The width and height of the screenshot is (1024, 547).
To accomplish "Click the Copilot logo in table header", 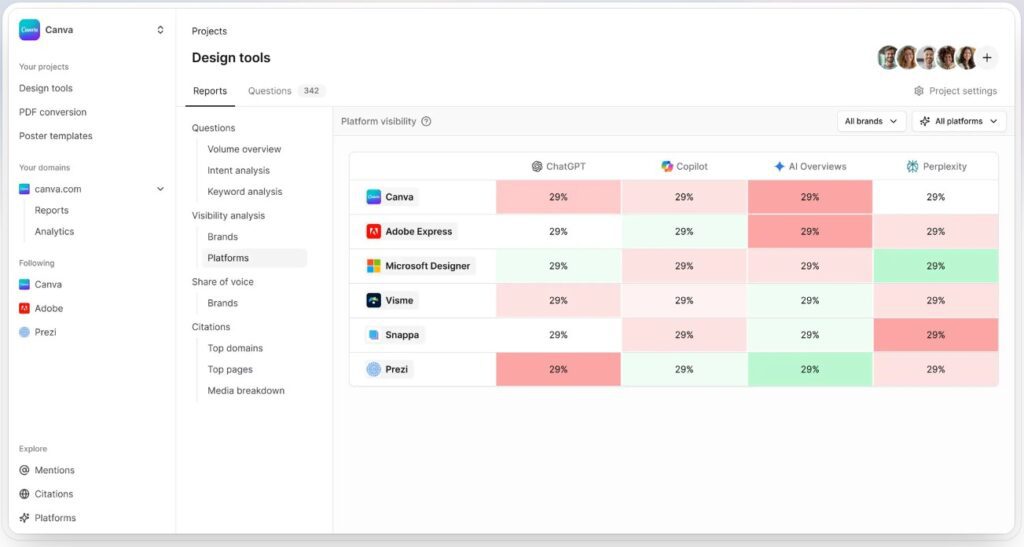I will pos(667,166).
